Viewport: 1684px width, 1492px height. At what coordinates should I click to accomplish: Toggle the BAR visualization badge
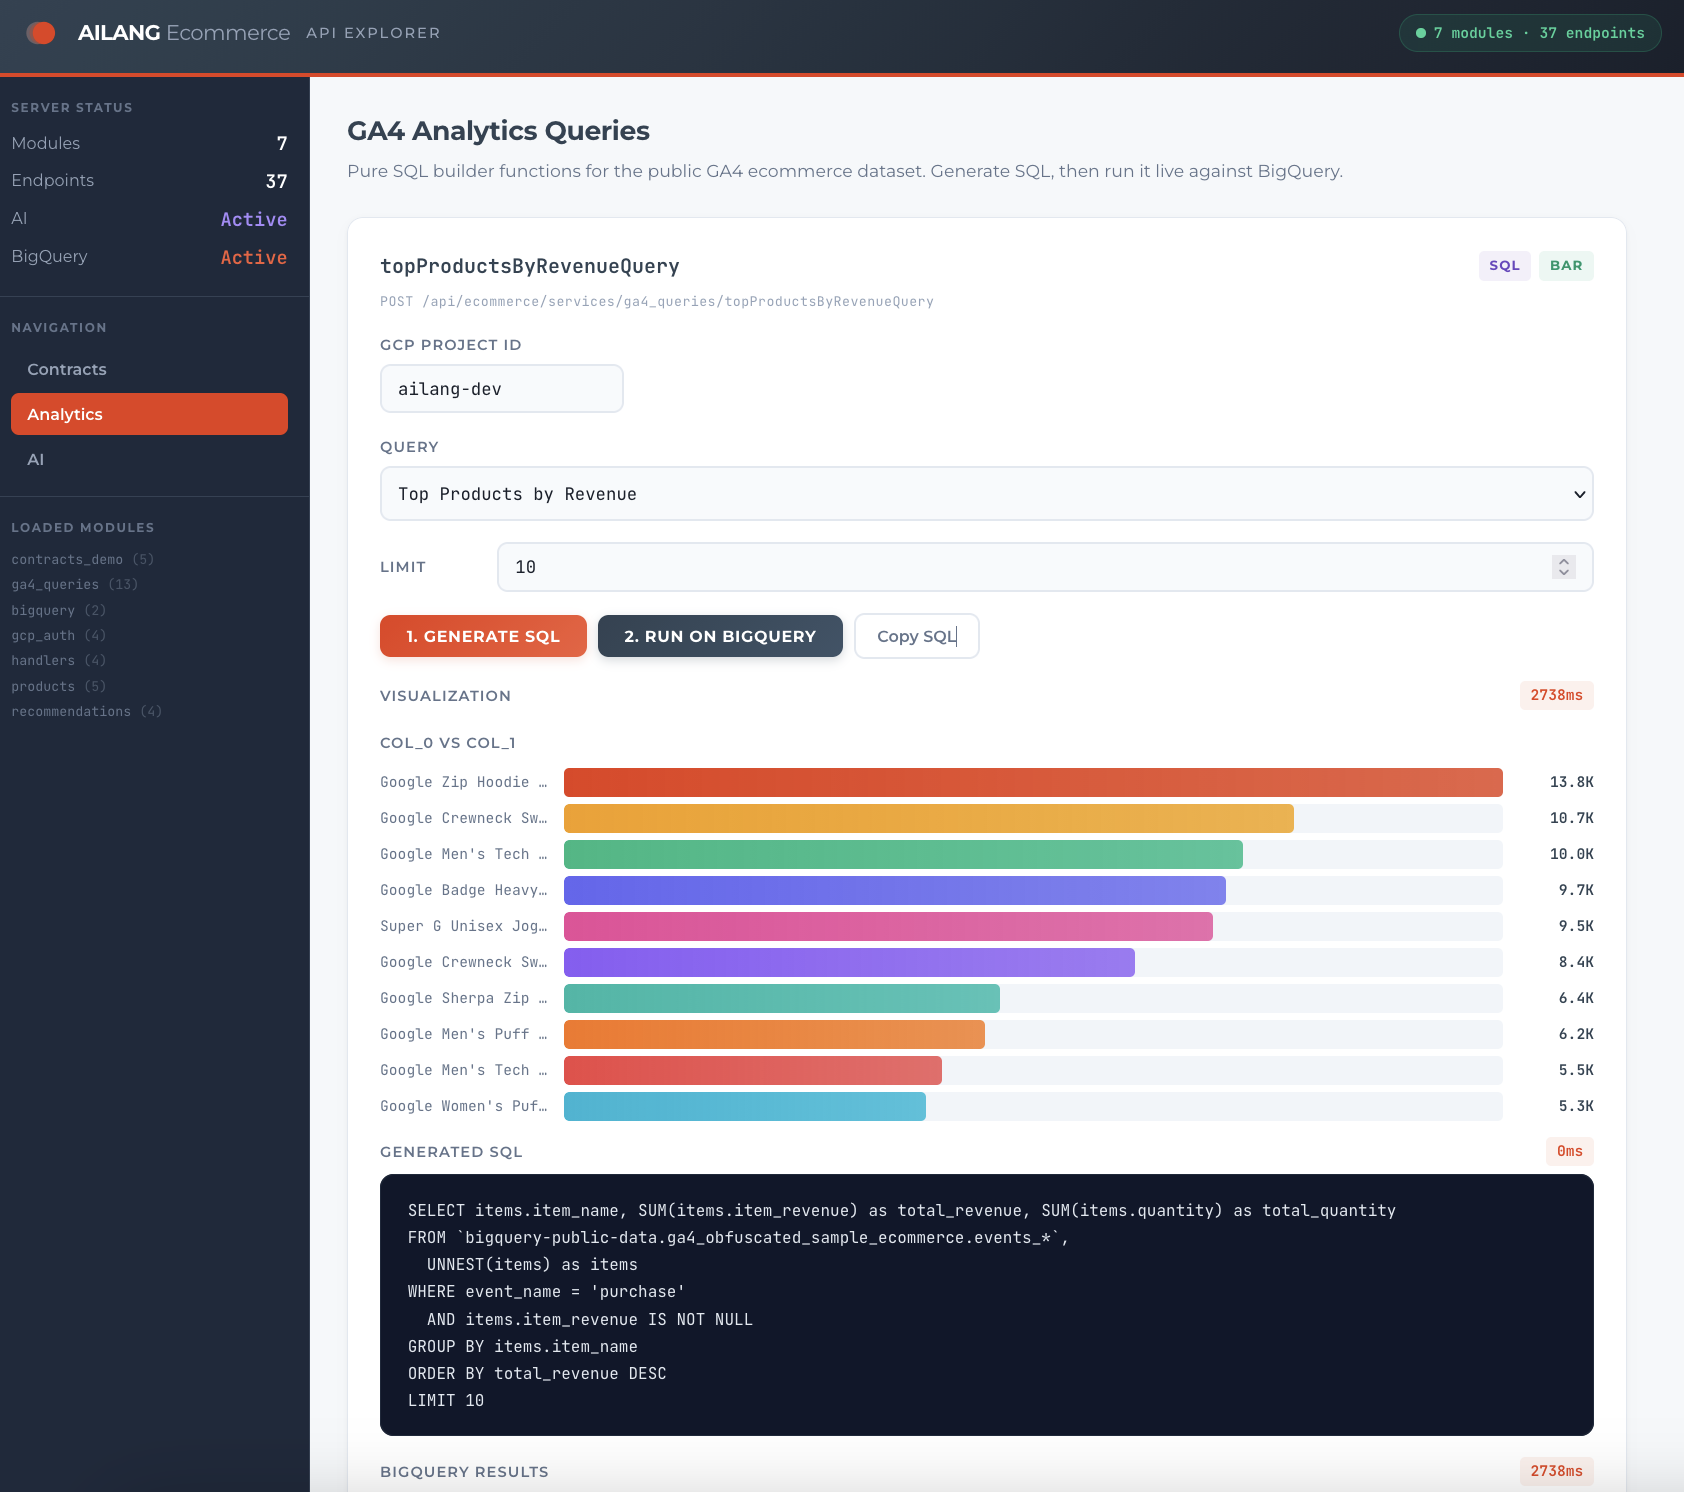(1566, 266)
